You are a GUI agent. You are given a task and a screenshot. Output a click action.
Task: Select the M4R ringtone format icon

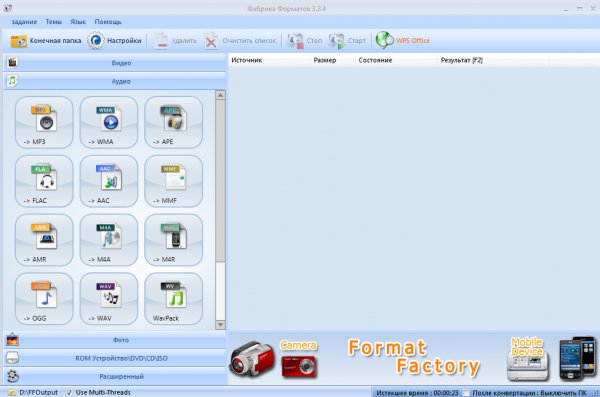tap(173, 240)
